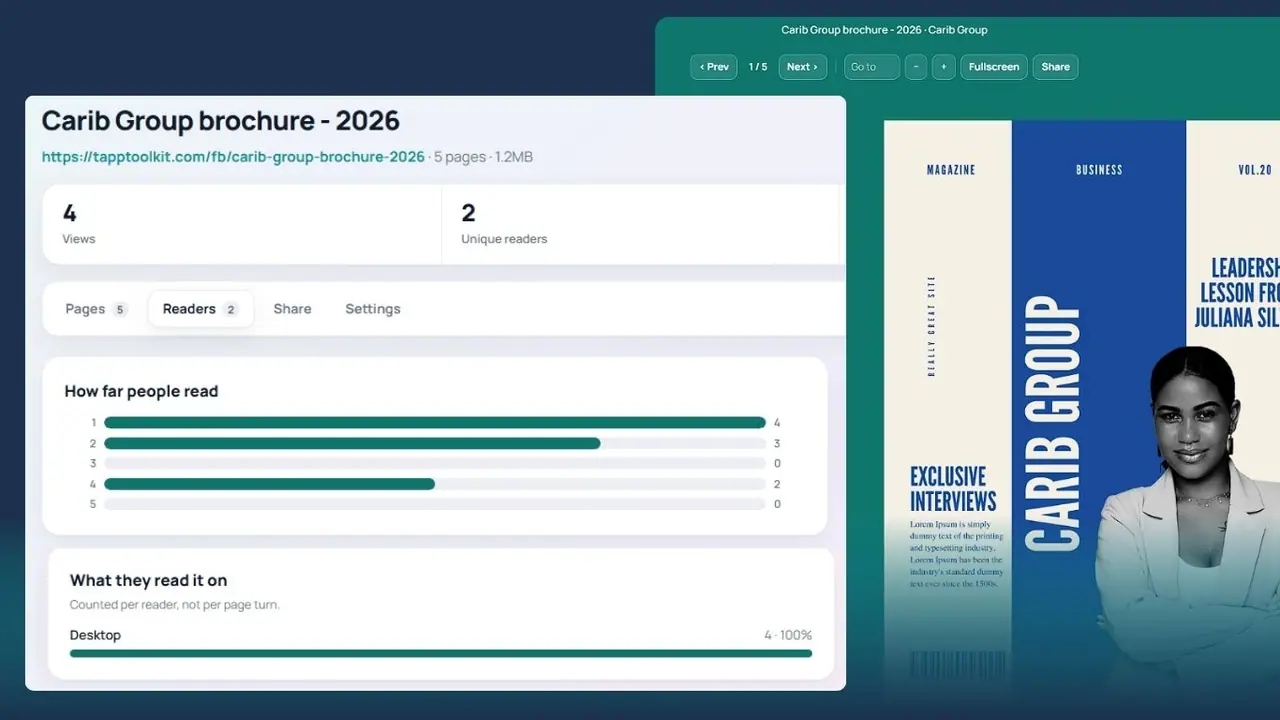Open the tapptoolkit.com brochure link
The width and height of the screenshot is (1280, 720).
click(233, 157)
